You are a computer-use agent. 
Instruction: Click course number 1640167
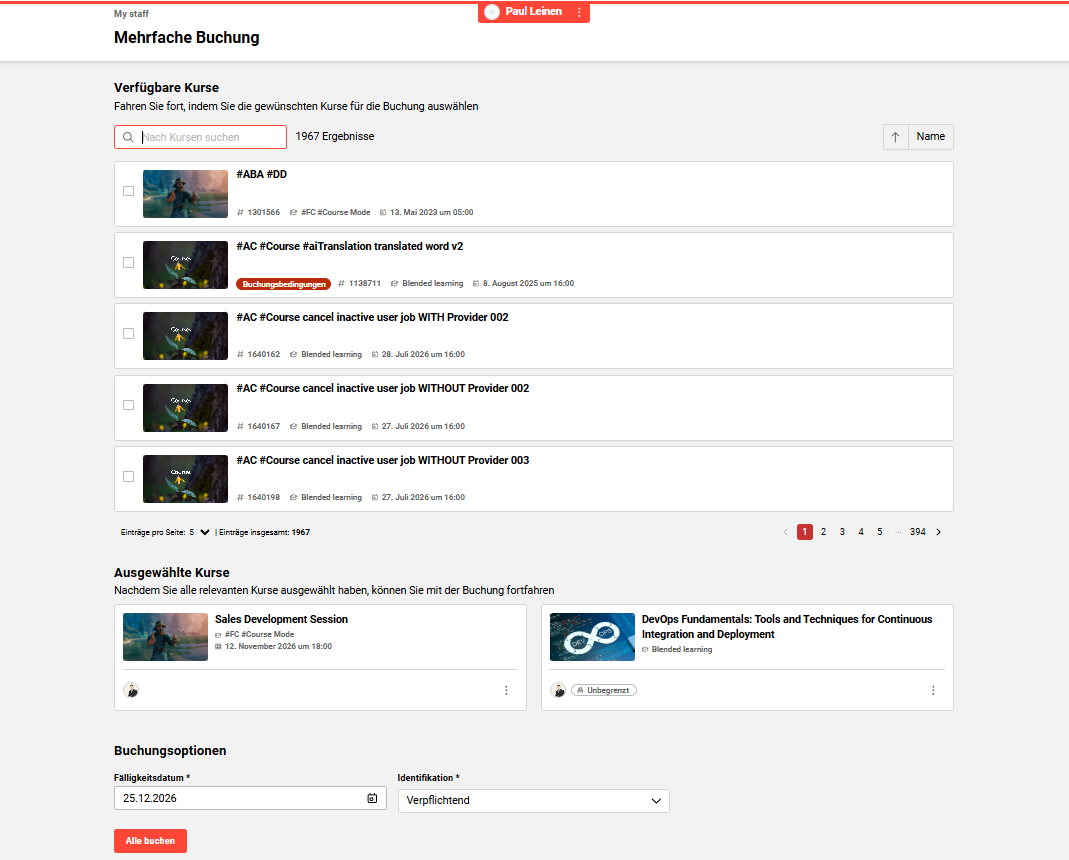click(x=263, y=426)
